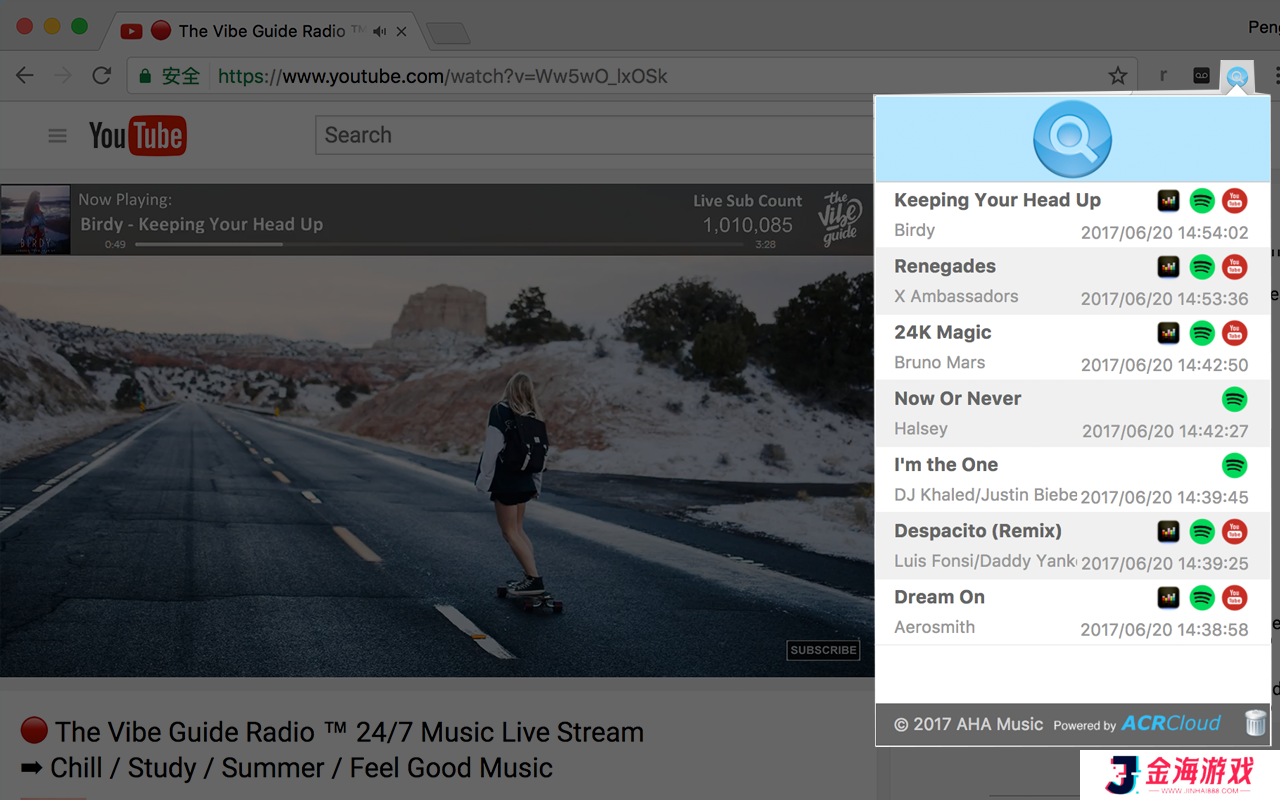Click the AHA Music extension toolbar icon
The image size is (1280, 800).
1238,76
